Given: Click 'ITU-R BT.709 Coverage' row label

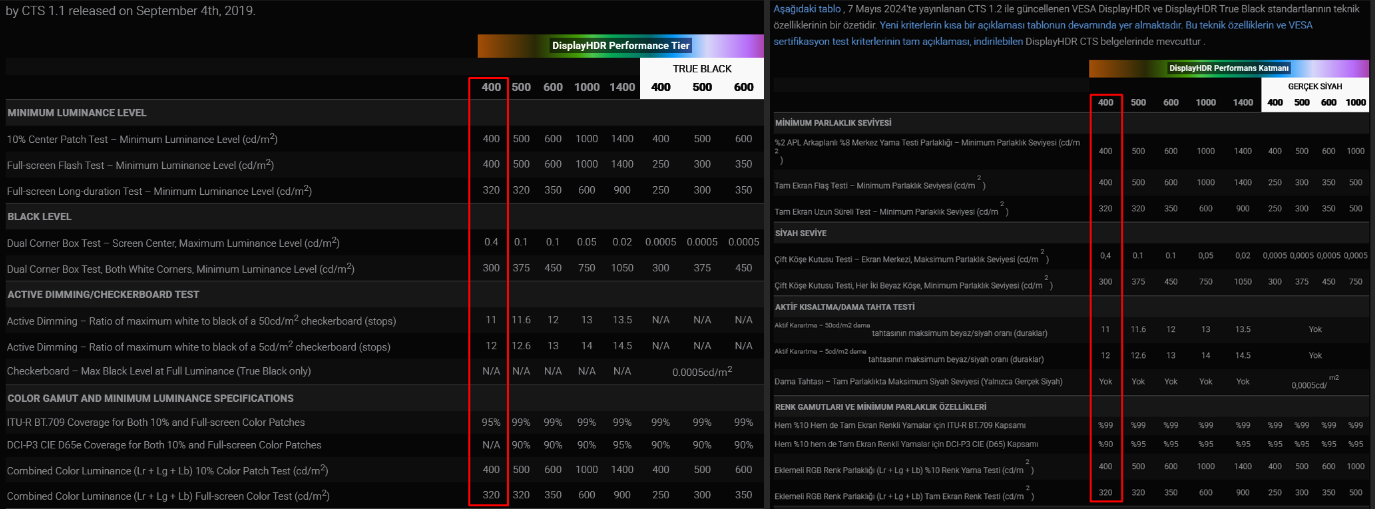Looking at the screenshot, I should click(x=156, y=423).
